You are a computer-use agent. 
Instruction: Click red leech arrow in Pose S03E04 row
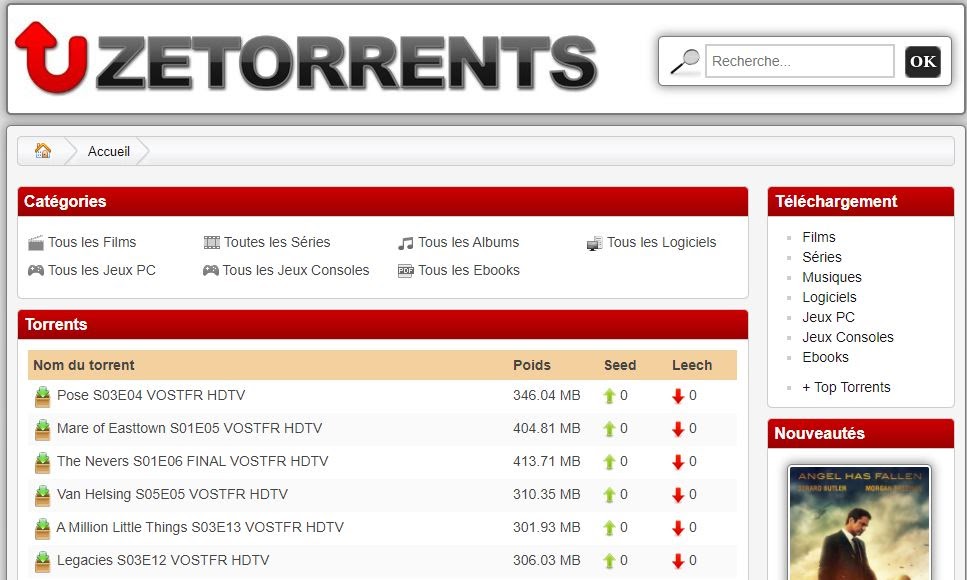pyautogui.click(x=678, y=396)
